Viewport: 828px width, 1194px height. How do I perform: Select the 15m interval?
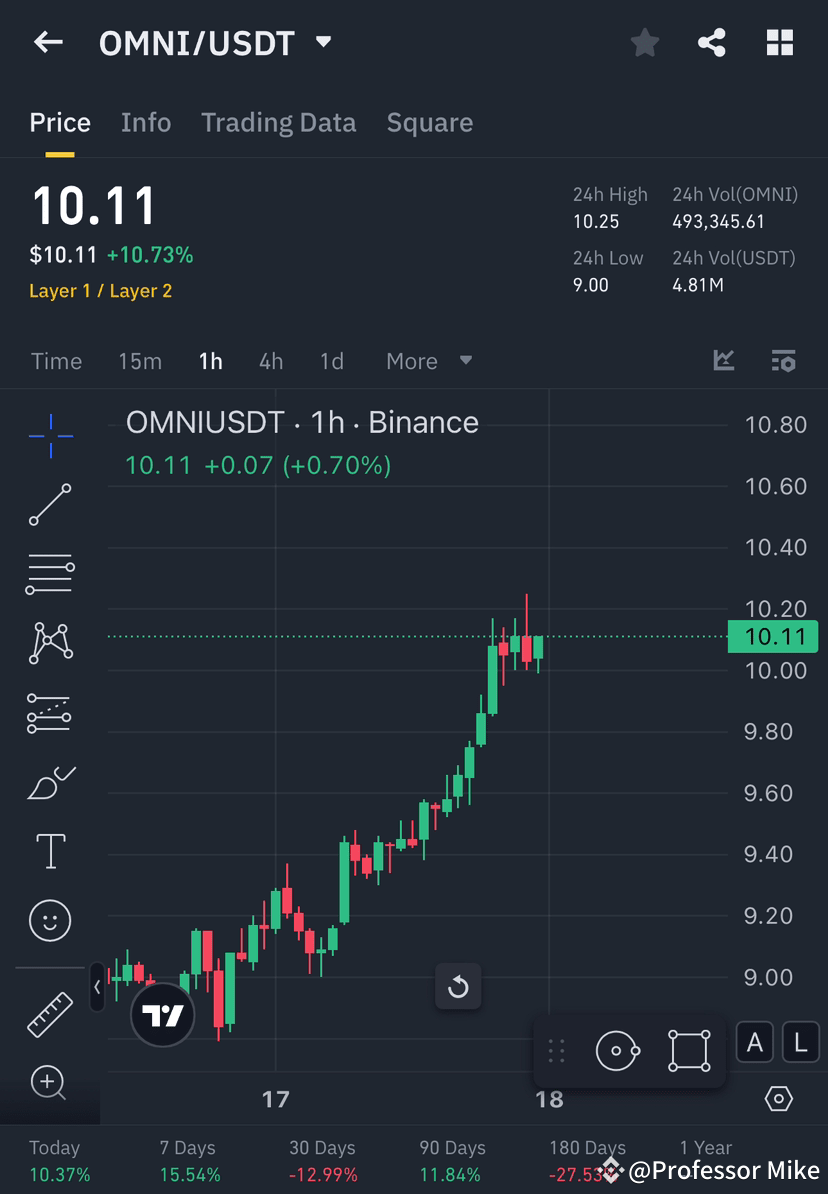pos(140,361)
